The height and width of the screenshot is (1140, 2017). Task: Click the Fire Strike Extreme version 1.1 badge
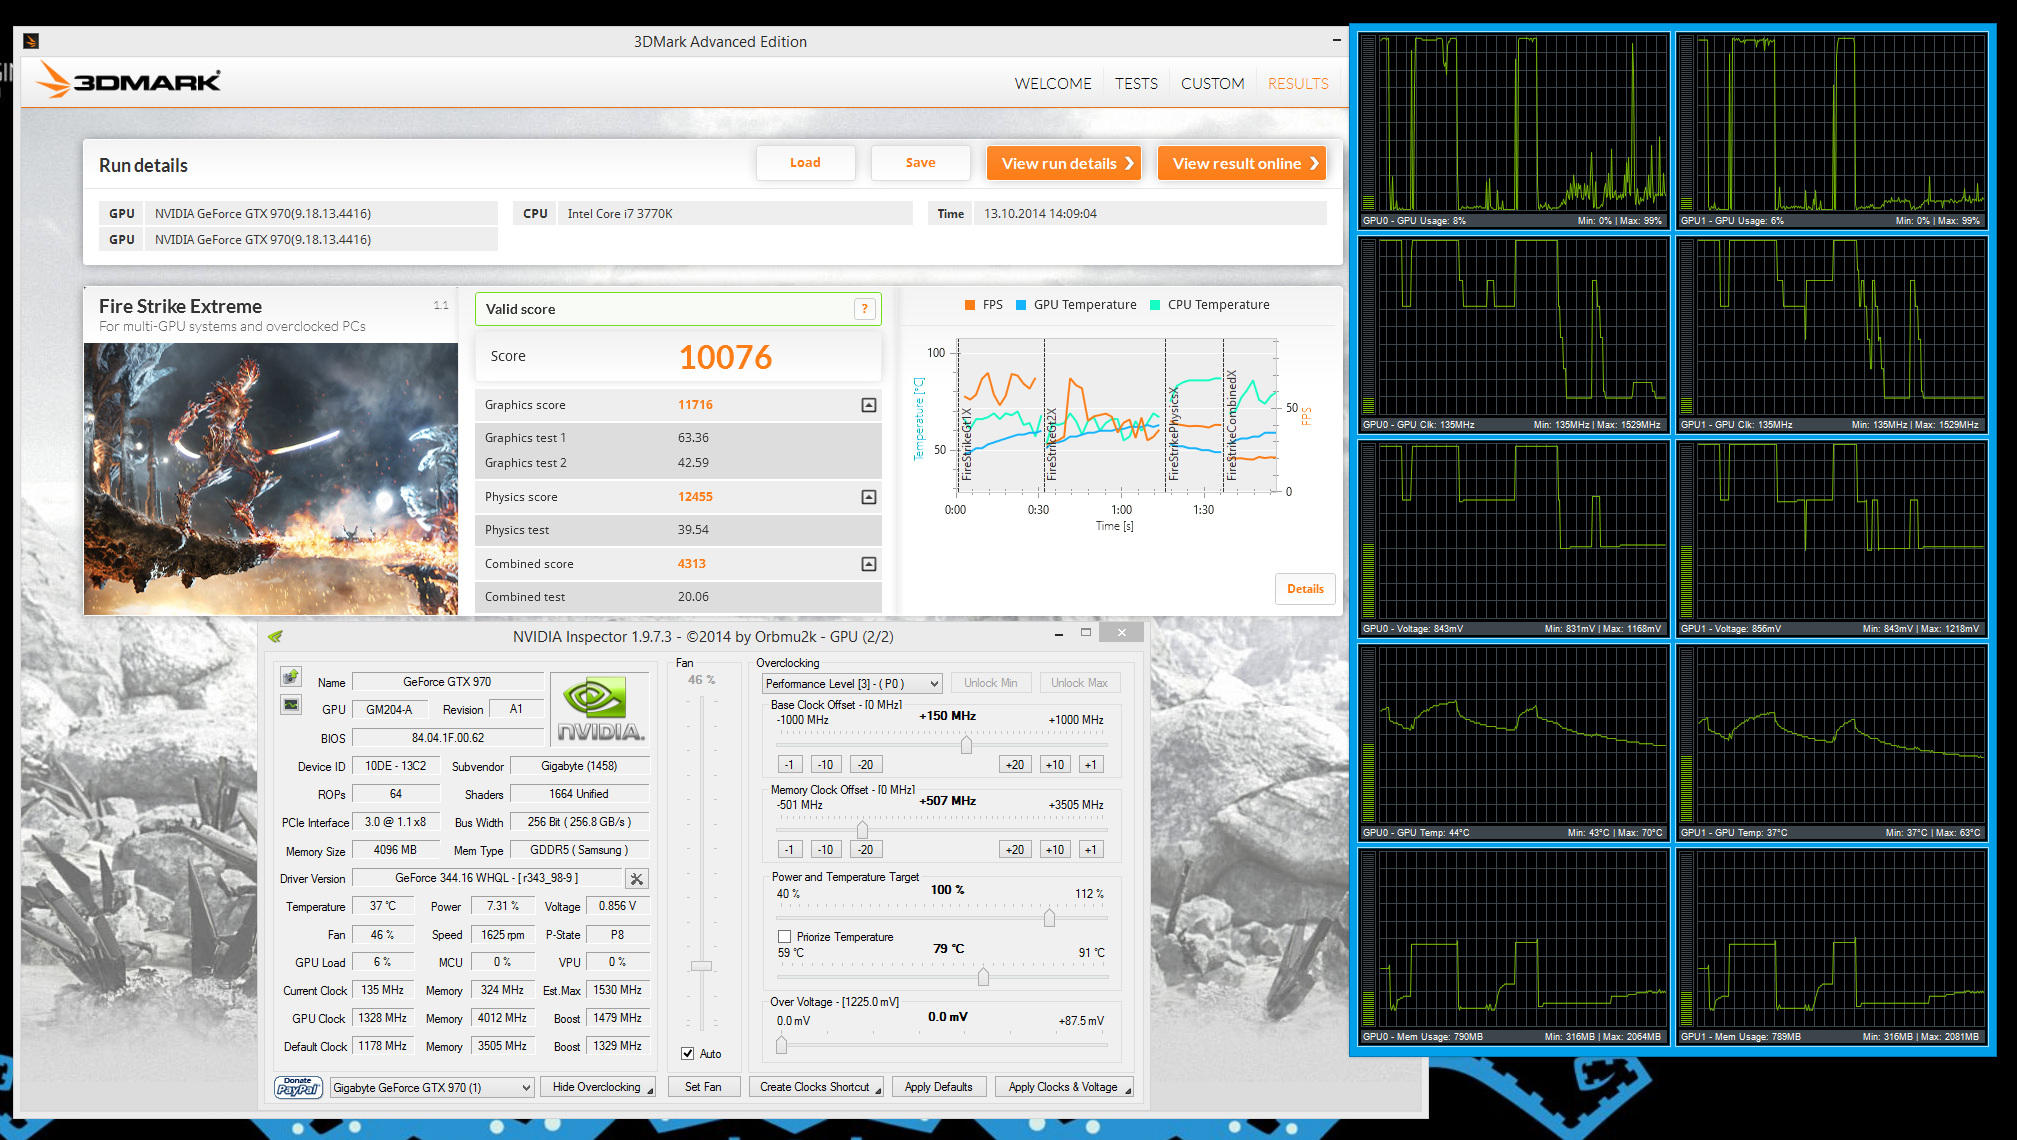pyautogui.click(x=441, y=305)
